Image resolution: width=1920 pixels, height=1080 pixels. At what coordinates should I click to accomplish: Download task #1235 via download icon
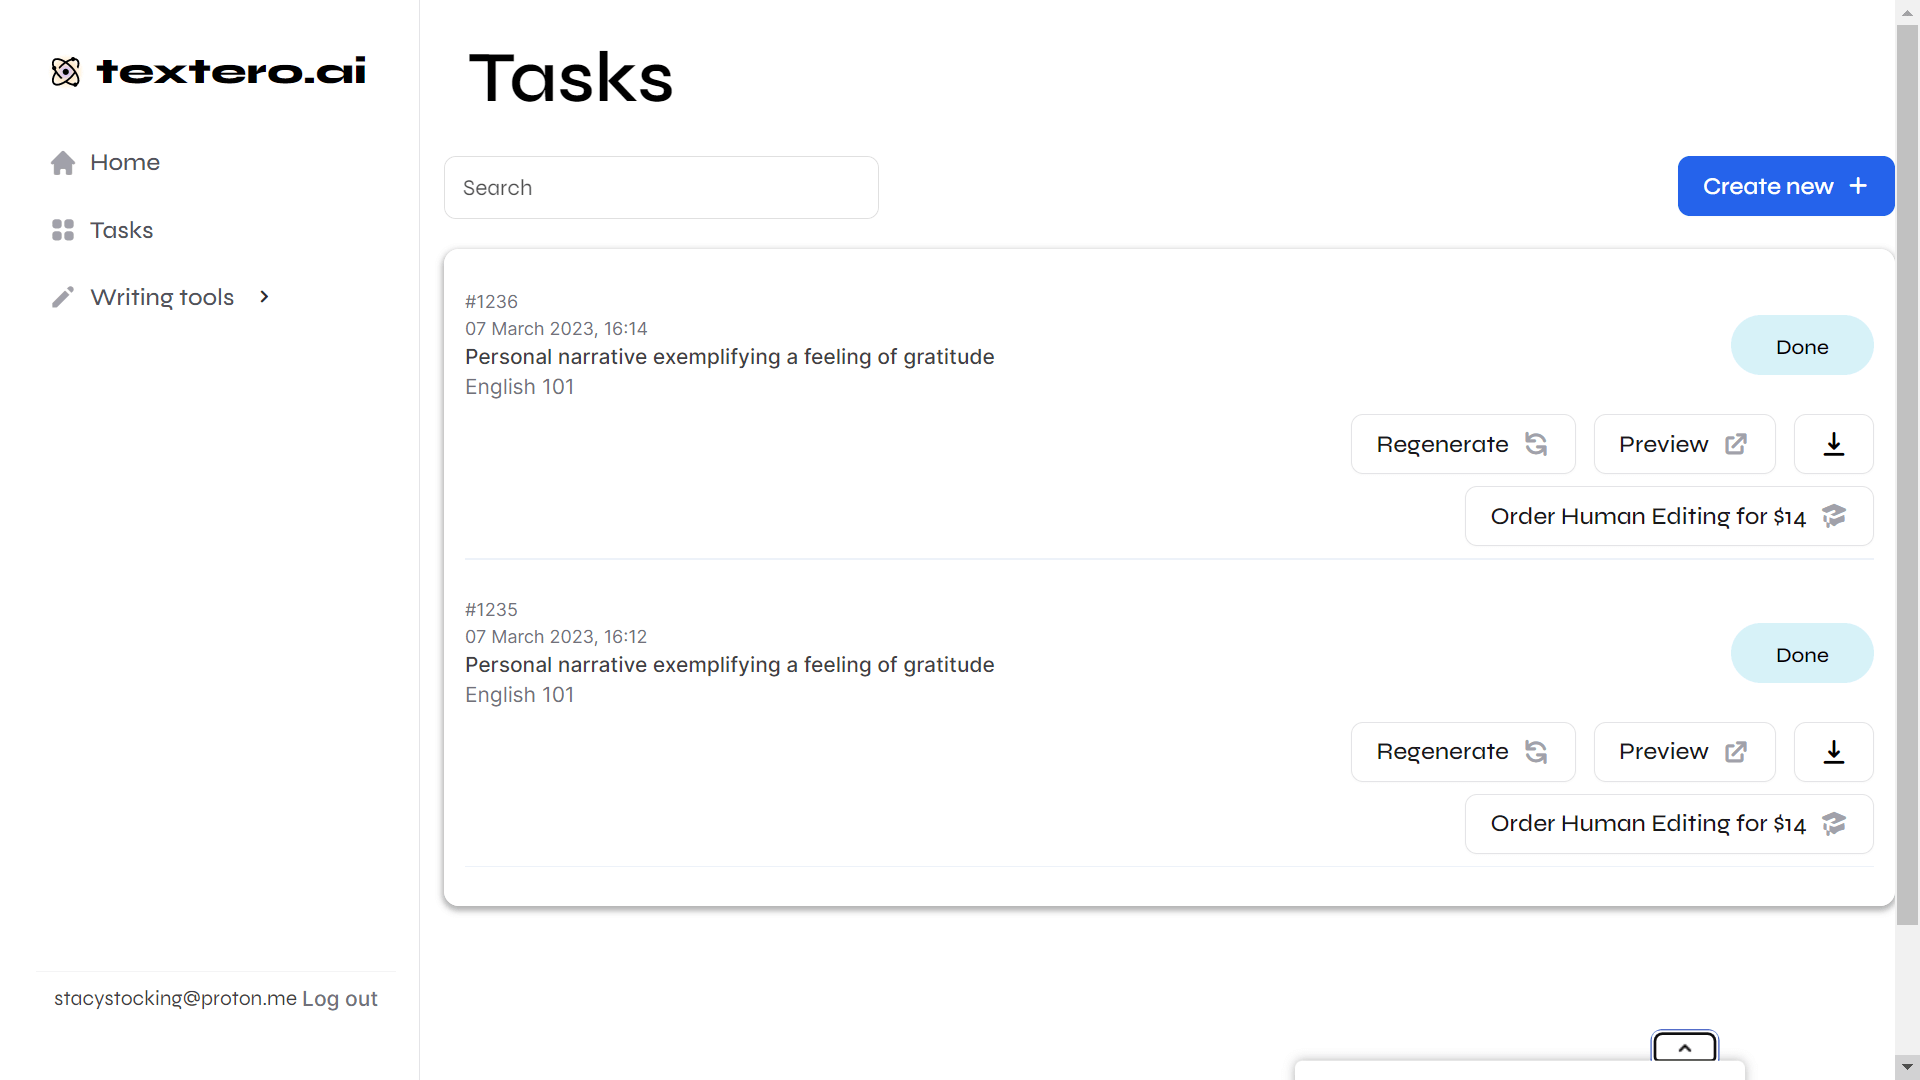point(1832,752)
